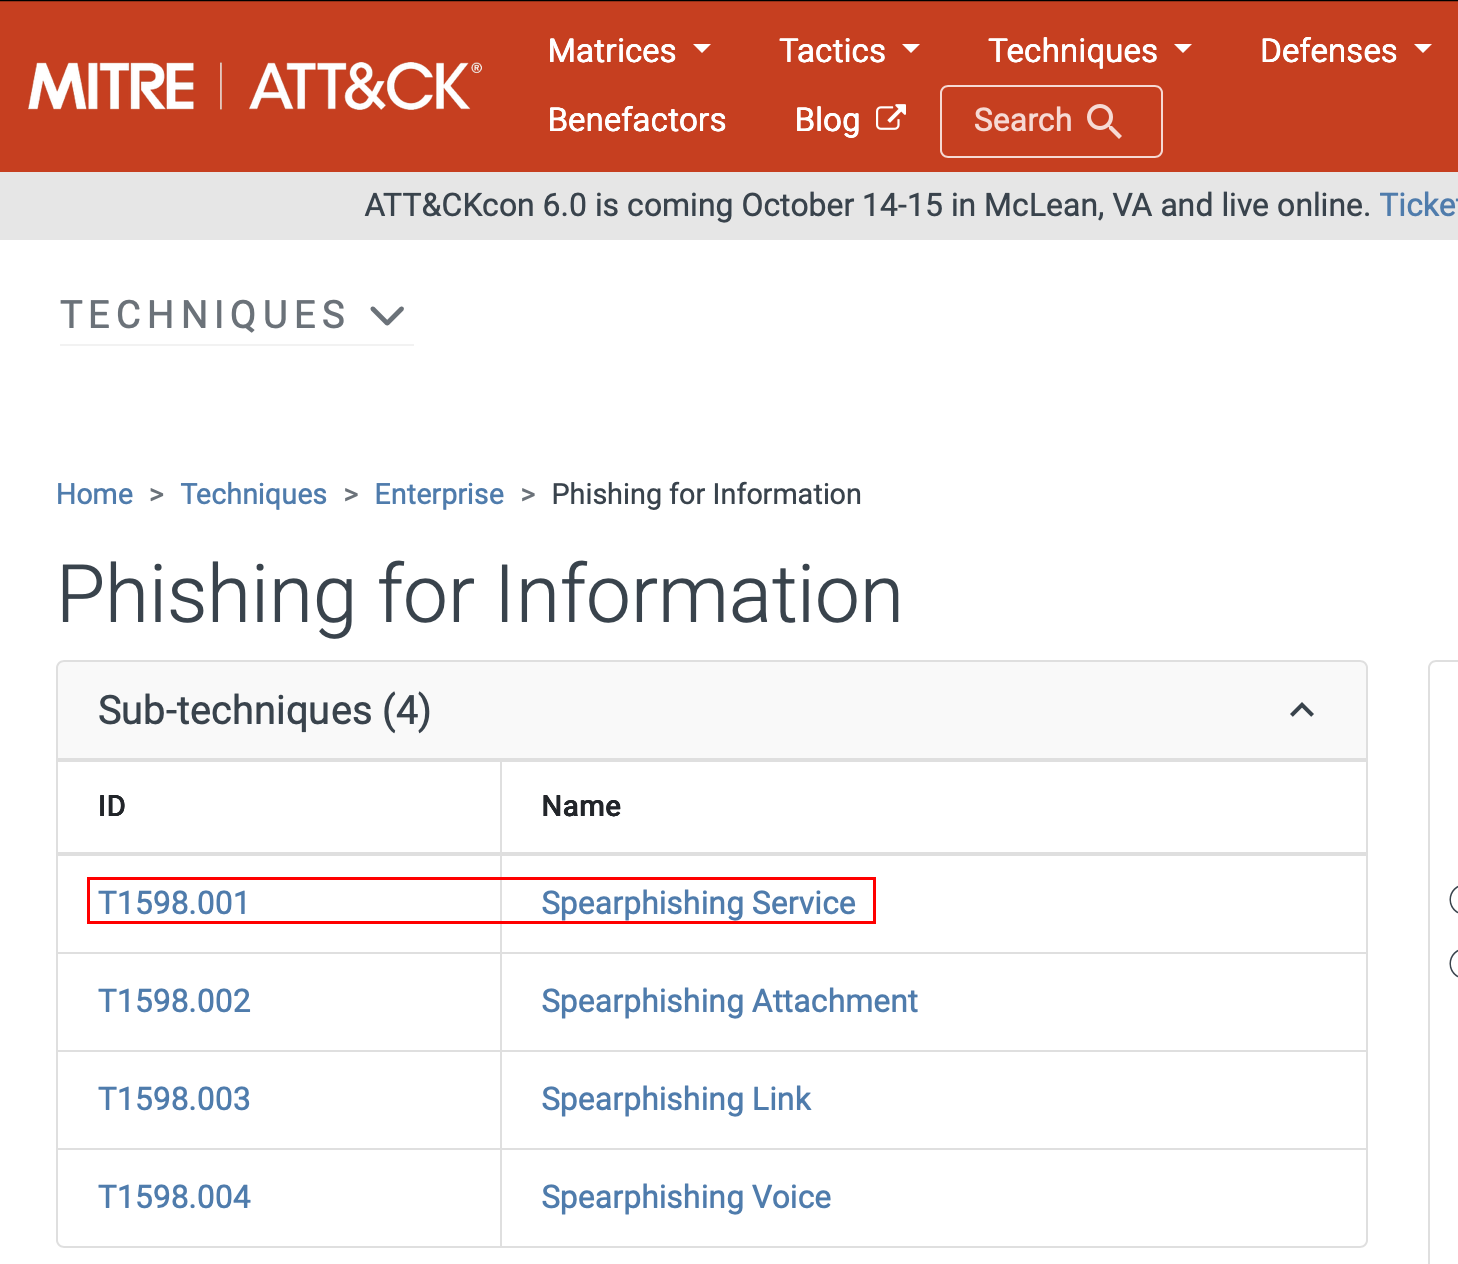This screenshot has width=1458, height=1264.
Task: Click the Phishing for Information breadcrumb text
Action: [706, 494]
